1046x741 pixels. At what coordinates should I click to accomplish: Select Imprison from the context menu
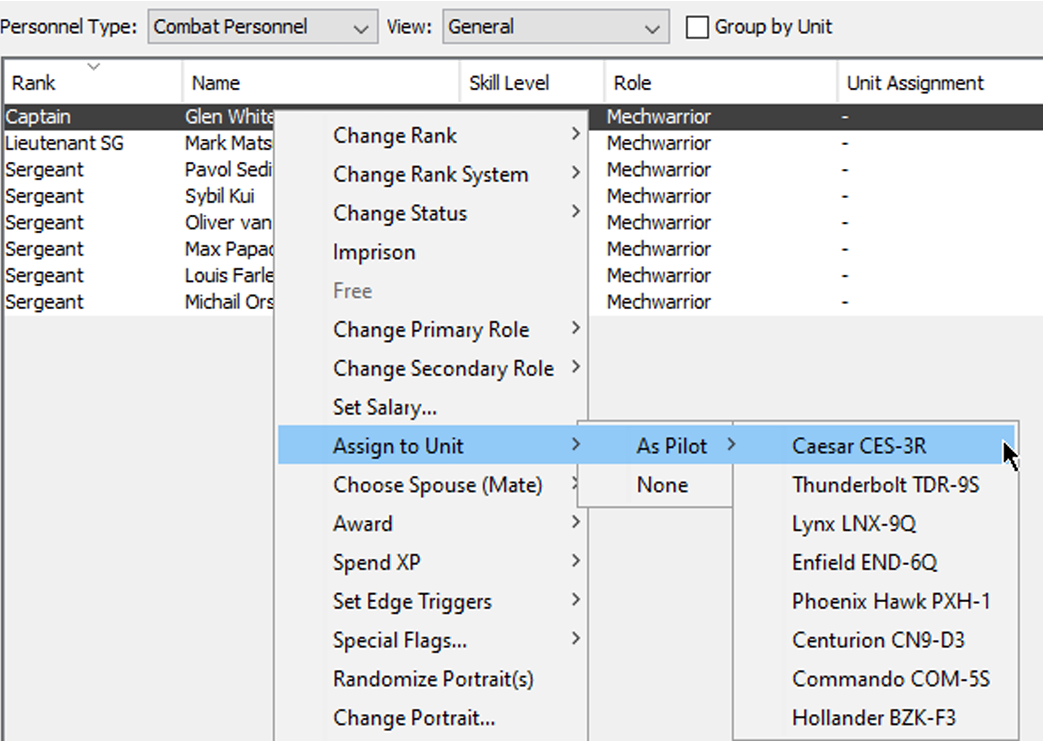[x=374, y=253]
